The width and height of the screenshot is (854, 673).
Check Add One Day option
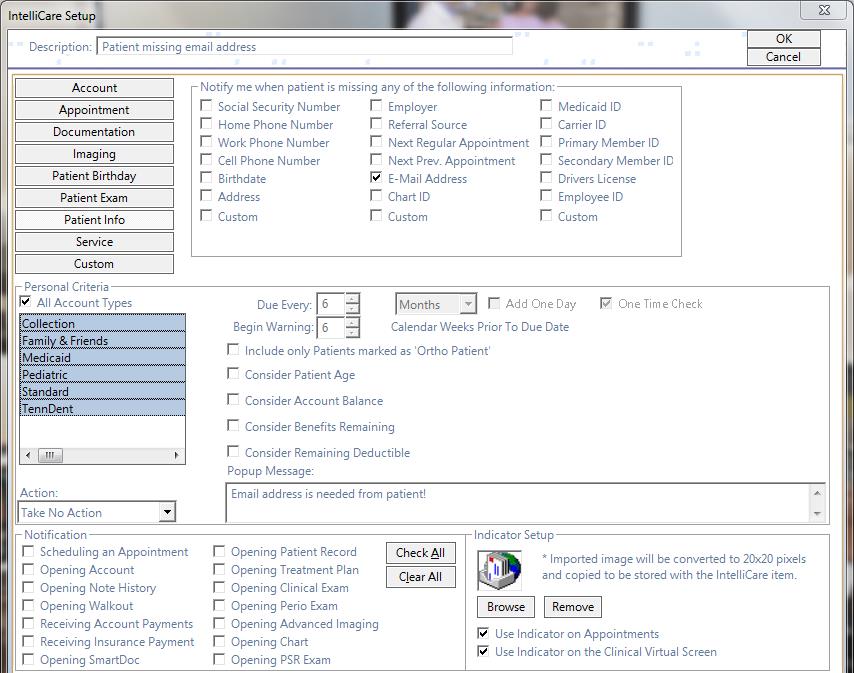tap(494, 303)
